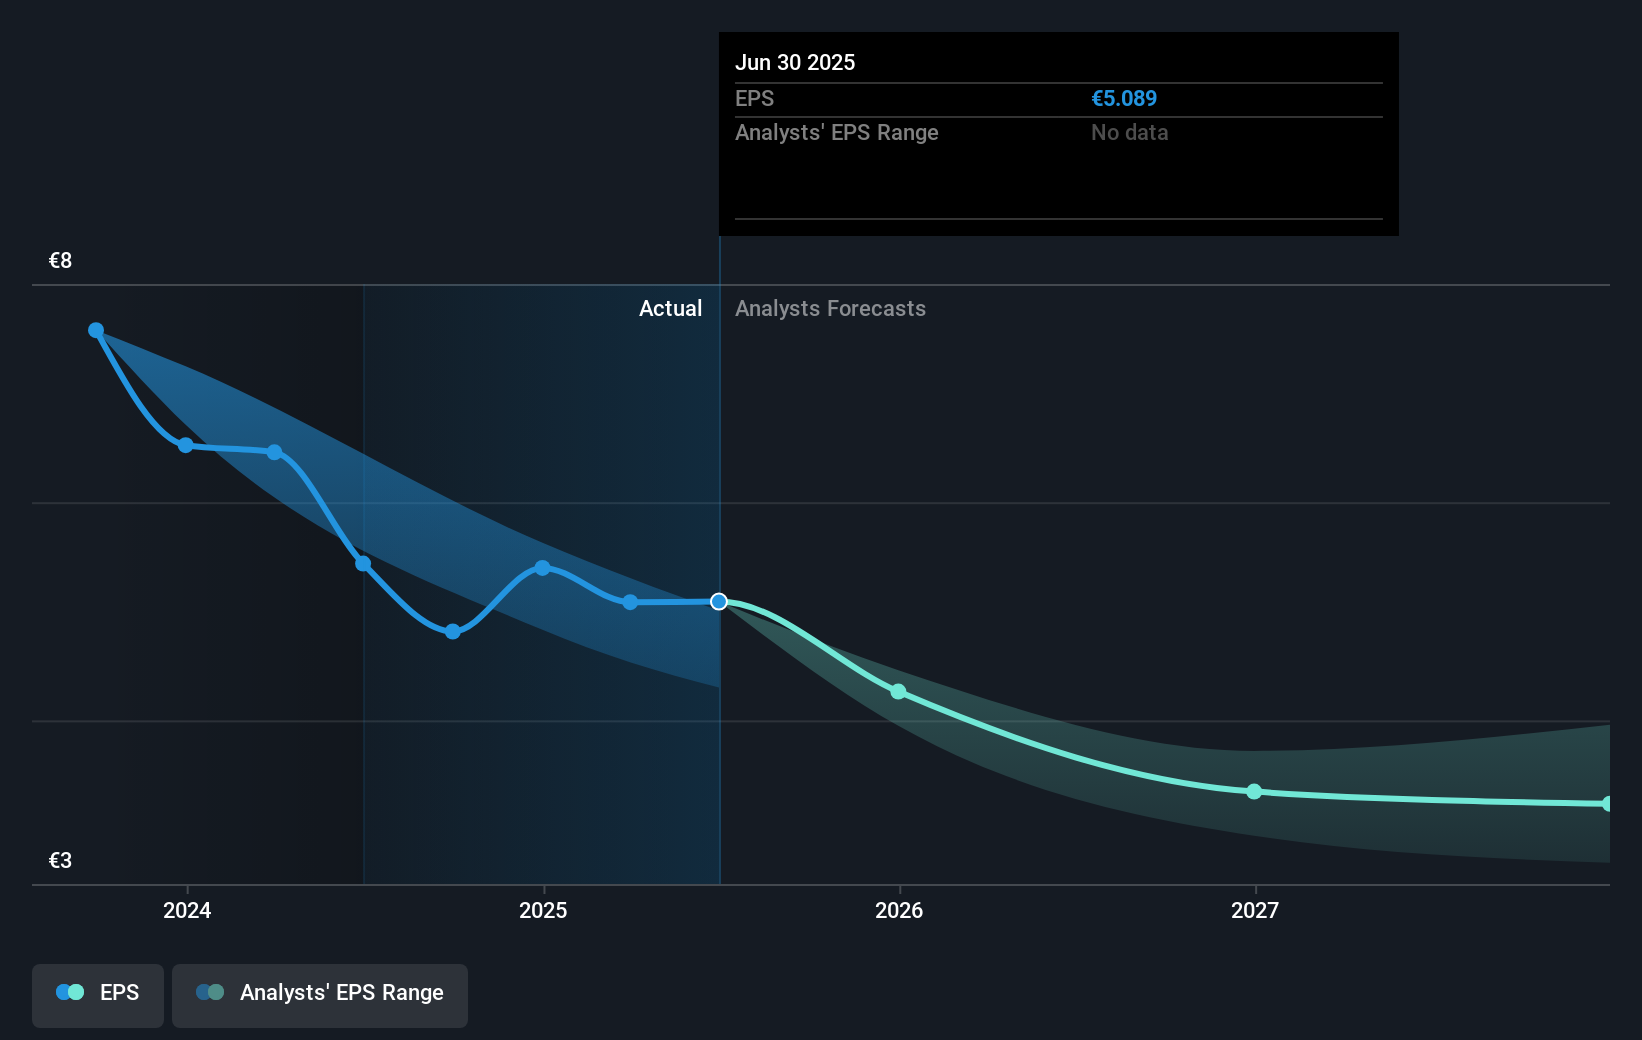Viewport: 1642px width, 1040px height.
Task: Toggle the EPS legend chip
Action: [x=97, y=995]
